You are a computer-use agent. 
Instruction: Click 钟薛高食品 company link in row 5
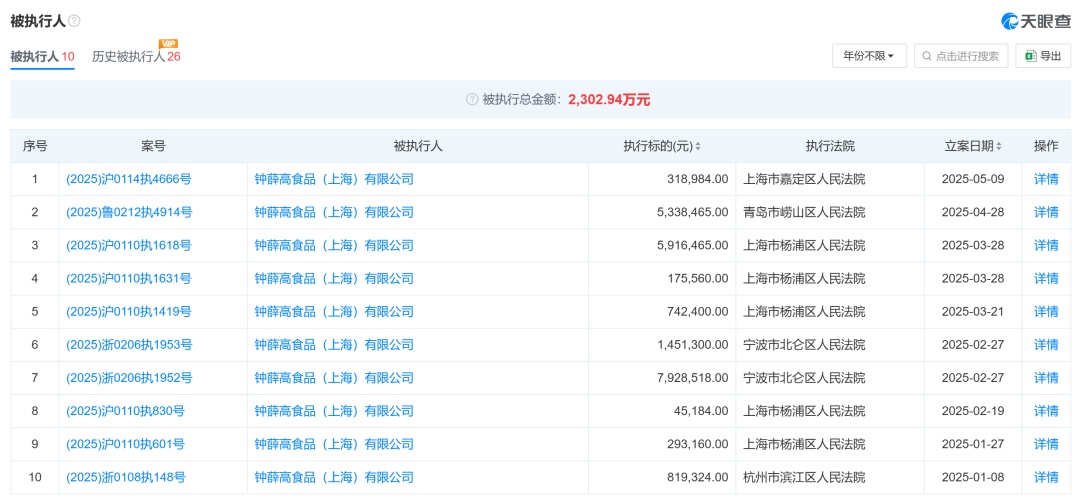click(334, 311)
